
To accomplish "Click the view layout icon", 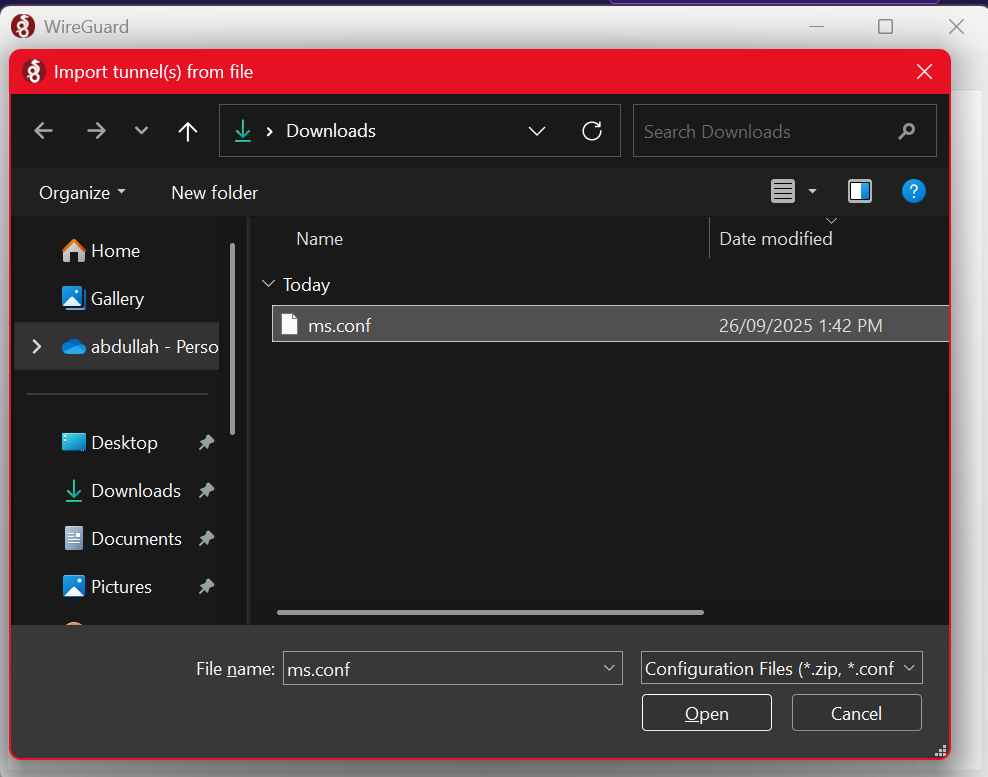I will (783, 191).
